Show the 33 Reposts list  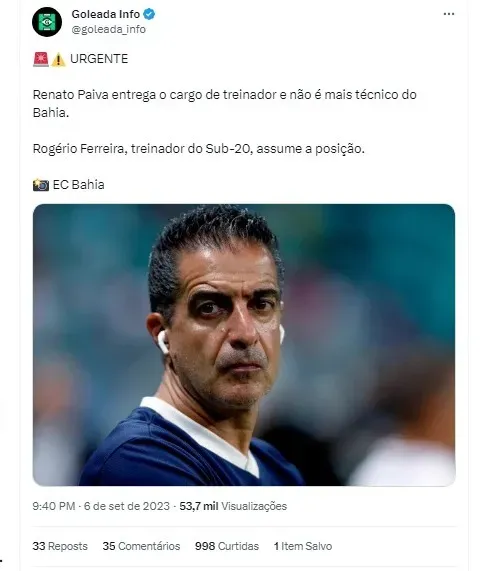(60, 546)
